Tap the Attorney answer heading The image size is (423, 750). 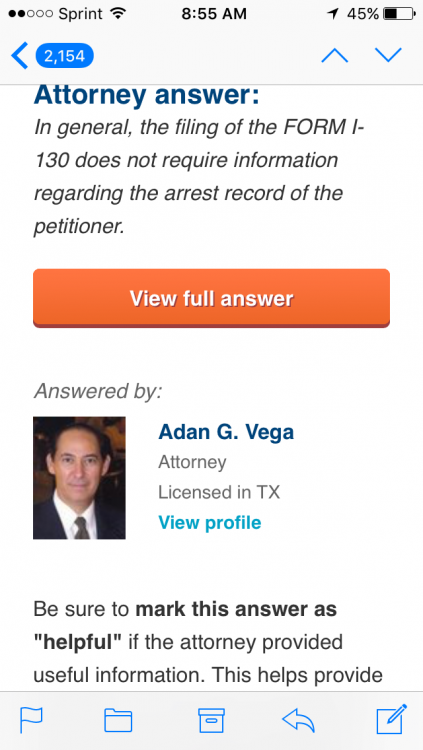[146, 96]
